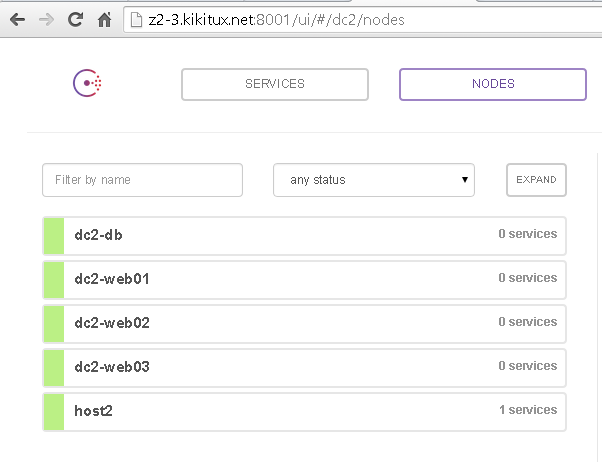Click the URL address bar text

coord(276,20)
